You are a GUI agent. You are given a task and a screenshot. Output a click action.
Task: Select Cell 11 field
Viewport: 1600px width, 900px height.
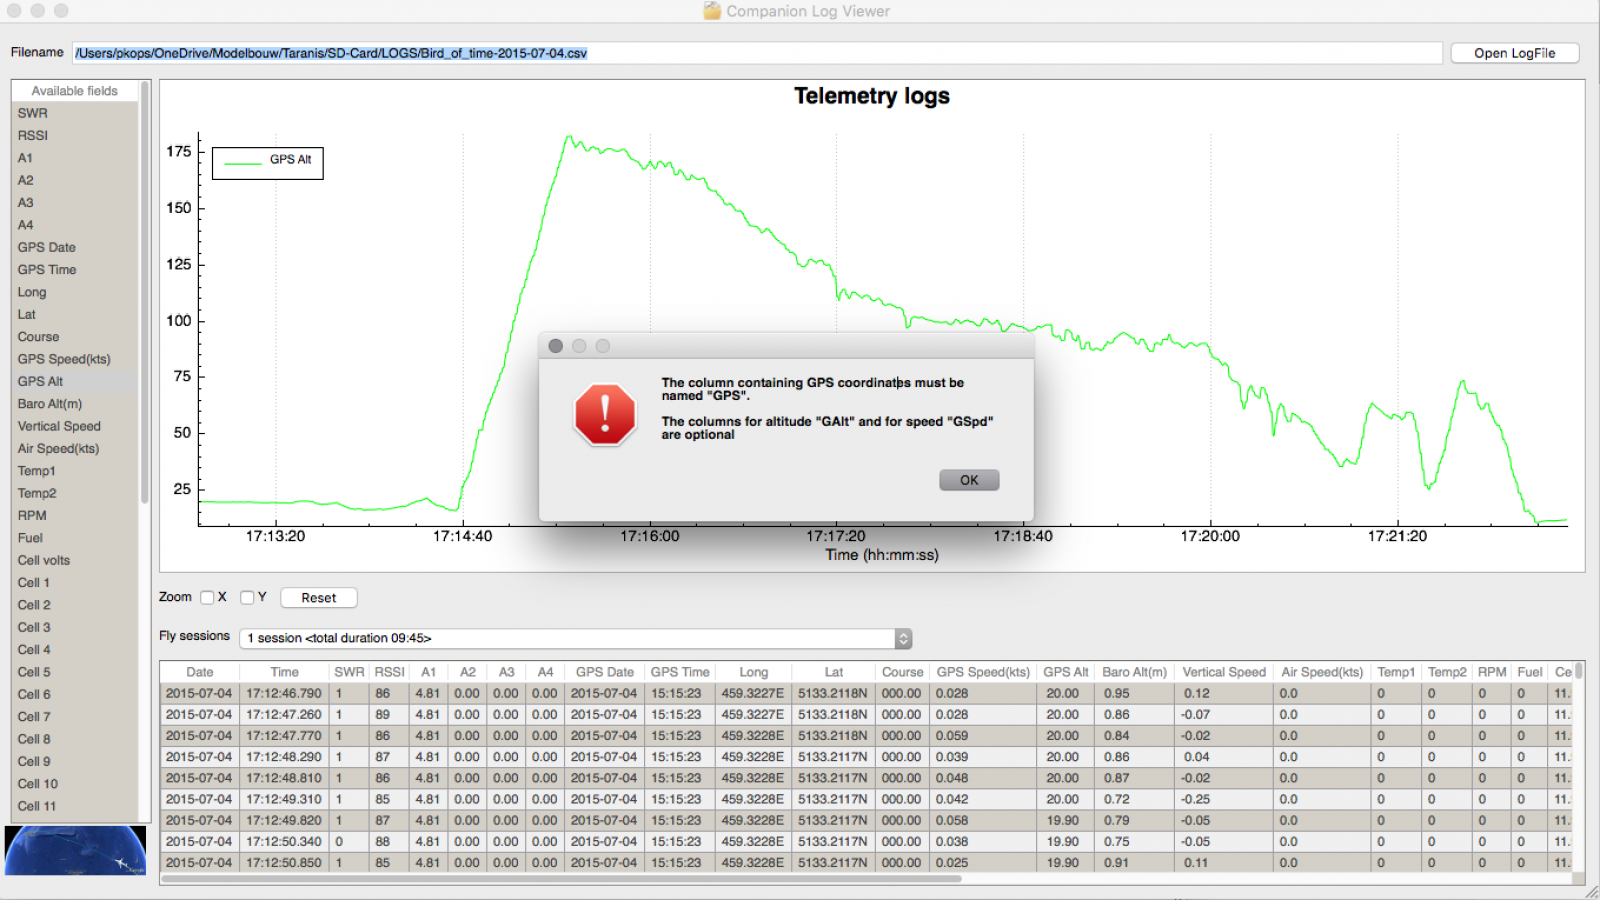(x=75, y=806)
